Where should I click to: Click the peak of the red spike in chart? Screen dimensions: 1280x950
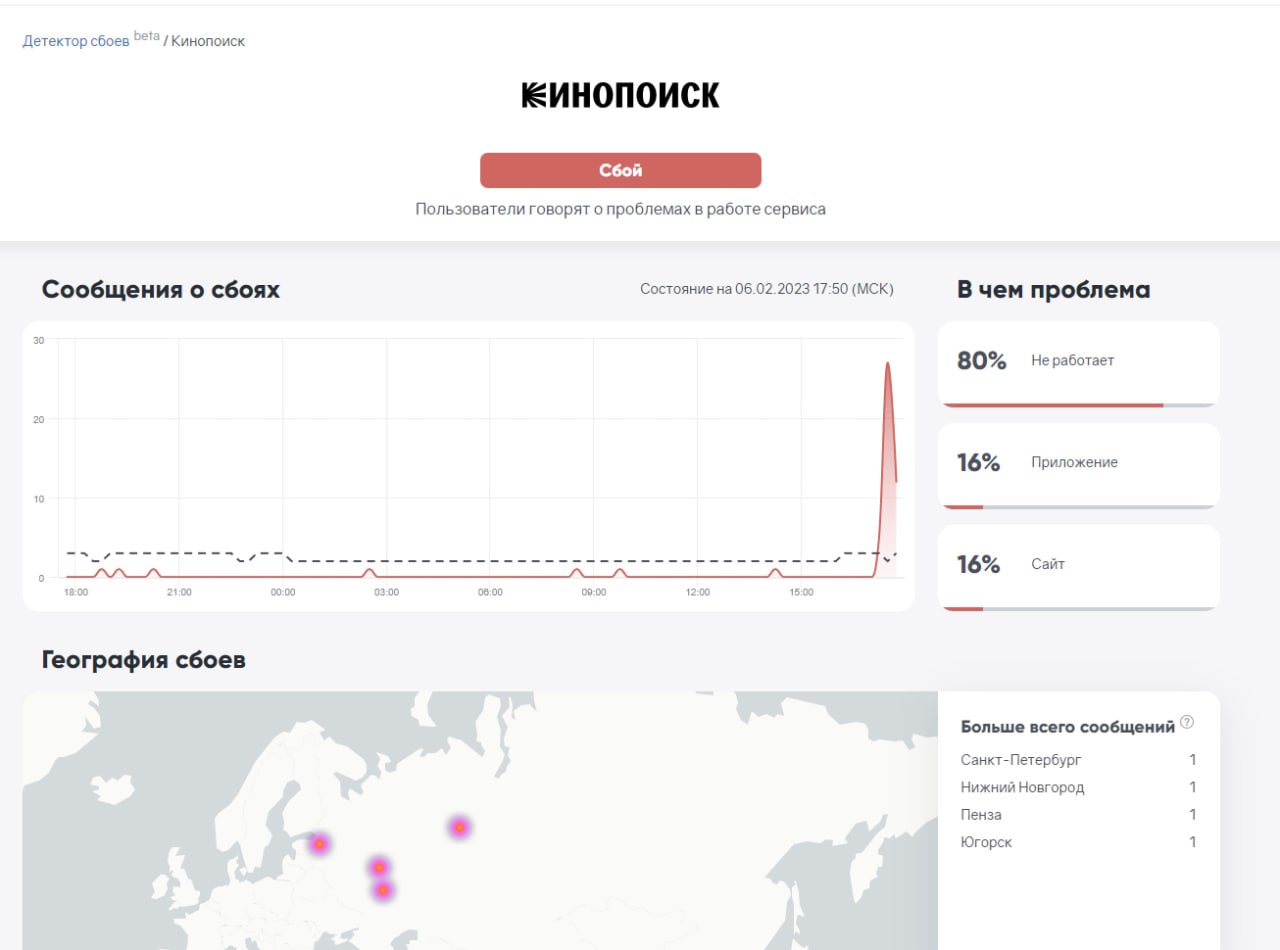point(887,364)
